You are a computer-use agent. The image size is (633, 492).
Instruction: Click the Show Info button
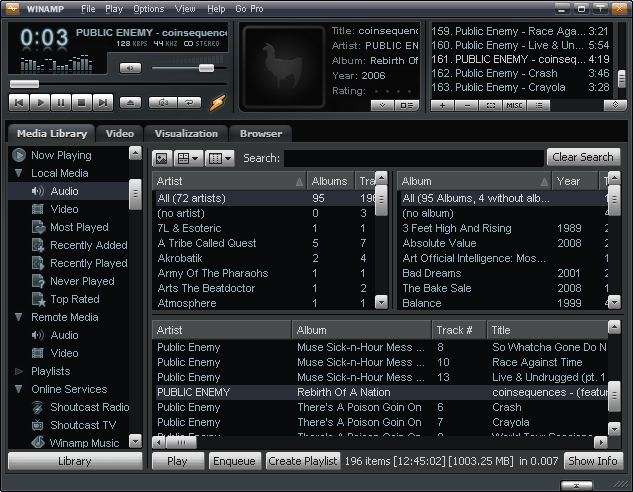pos(593,461)
